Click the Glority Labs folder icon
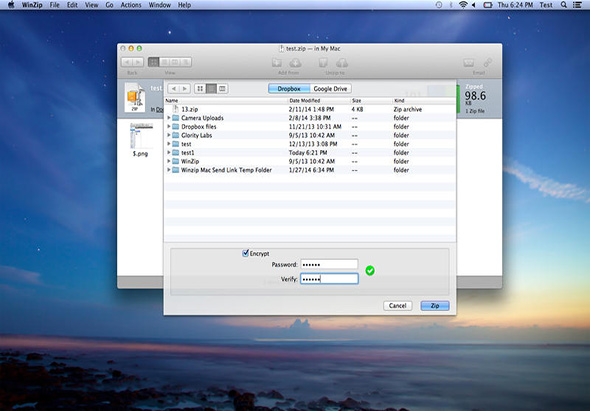The height and width of the screenshot is (411, 590). pyautogui.click(x=176, y=135)
